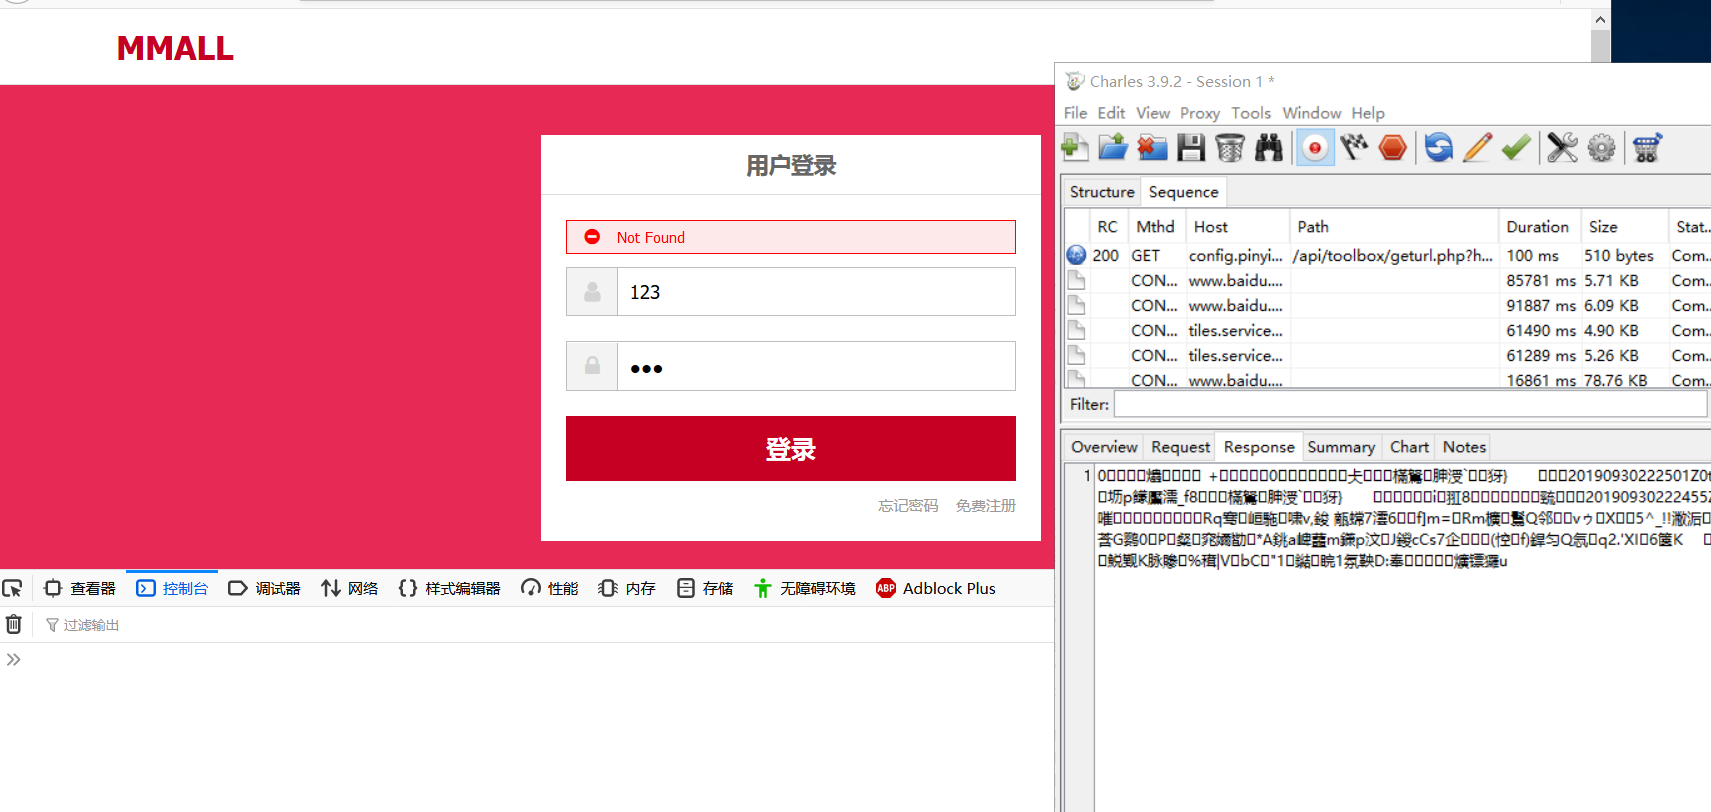Save session with floppy disk icon
Viewport: 1711px width, 812px height.
click(1191, 148)
